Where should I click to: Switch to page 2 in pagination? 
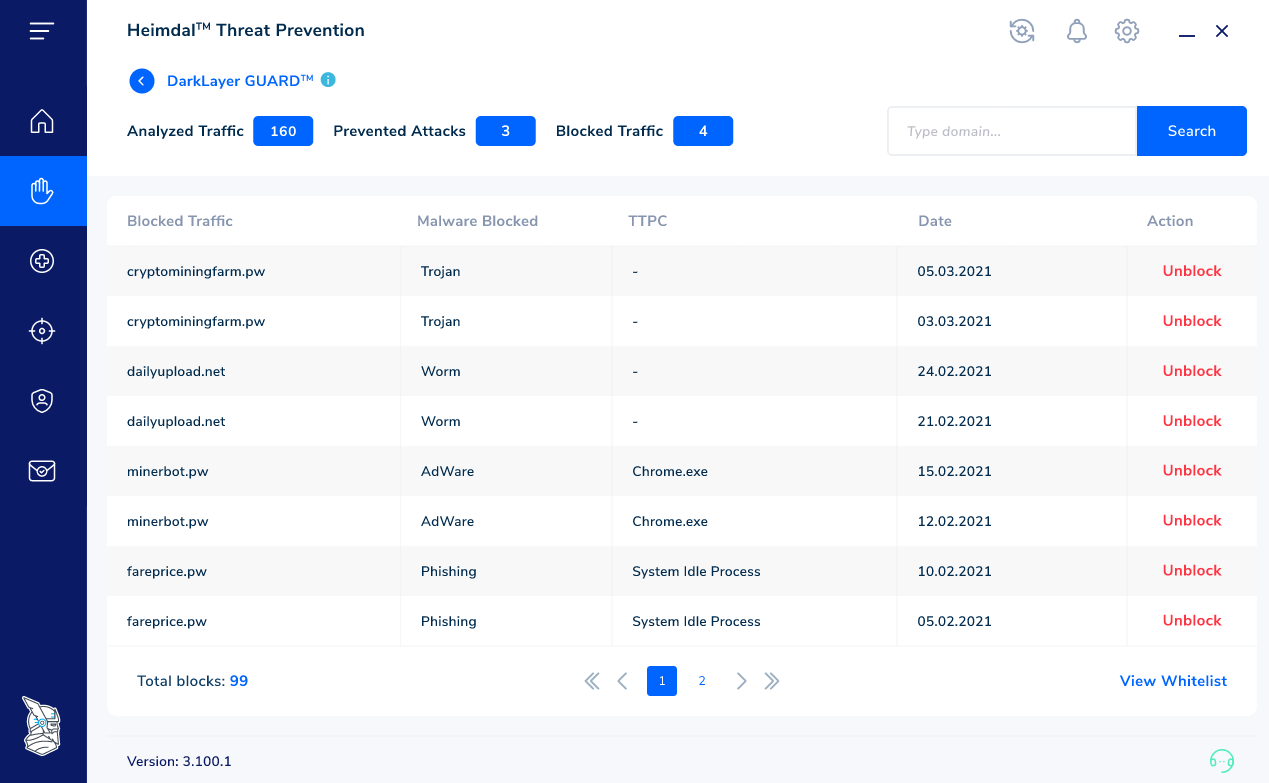click(x=702, y=681)
